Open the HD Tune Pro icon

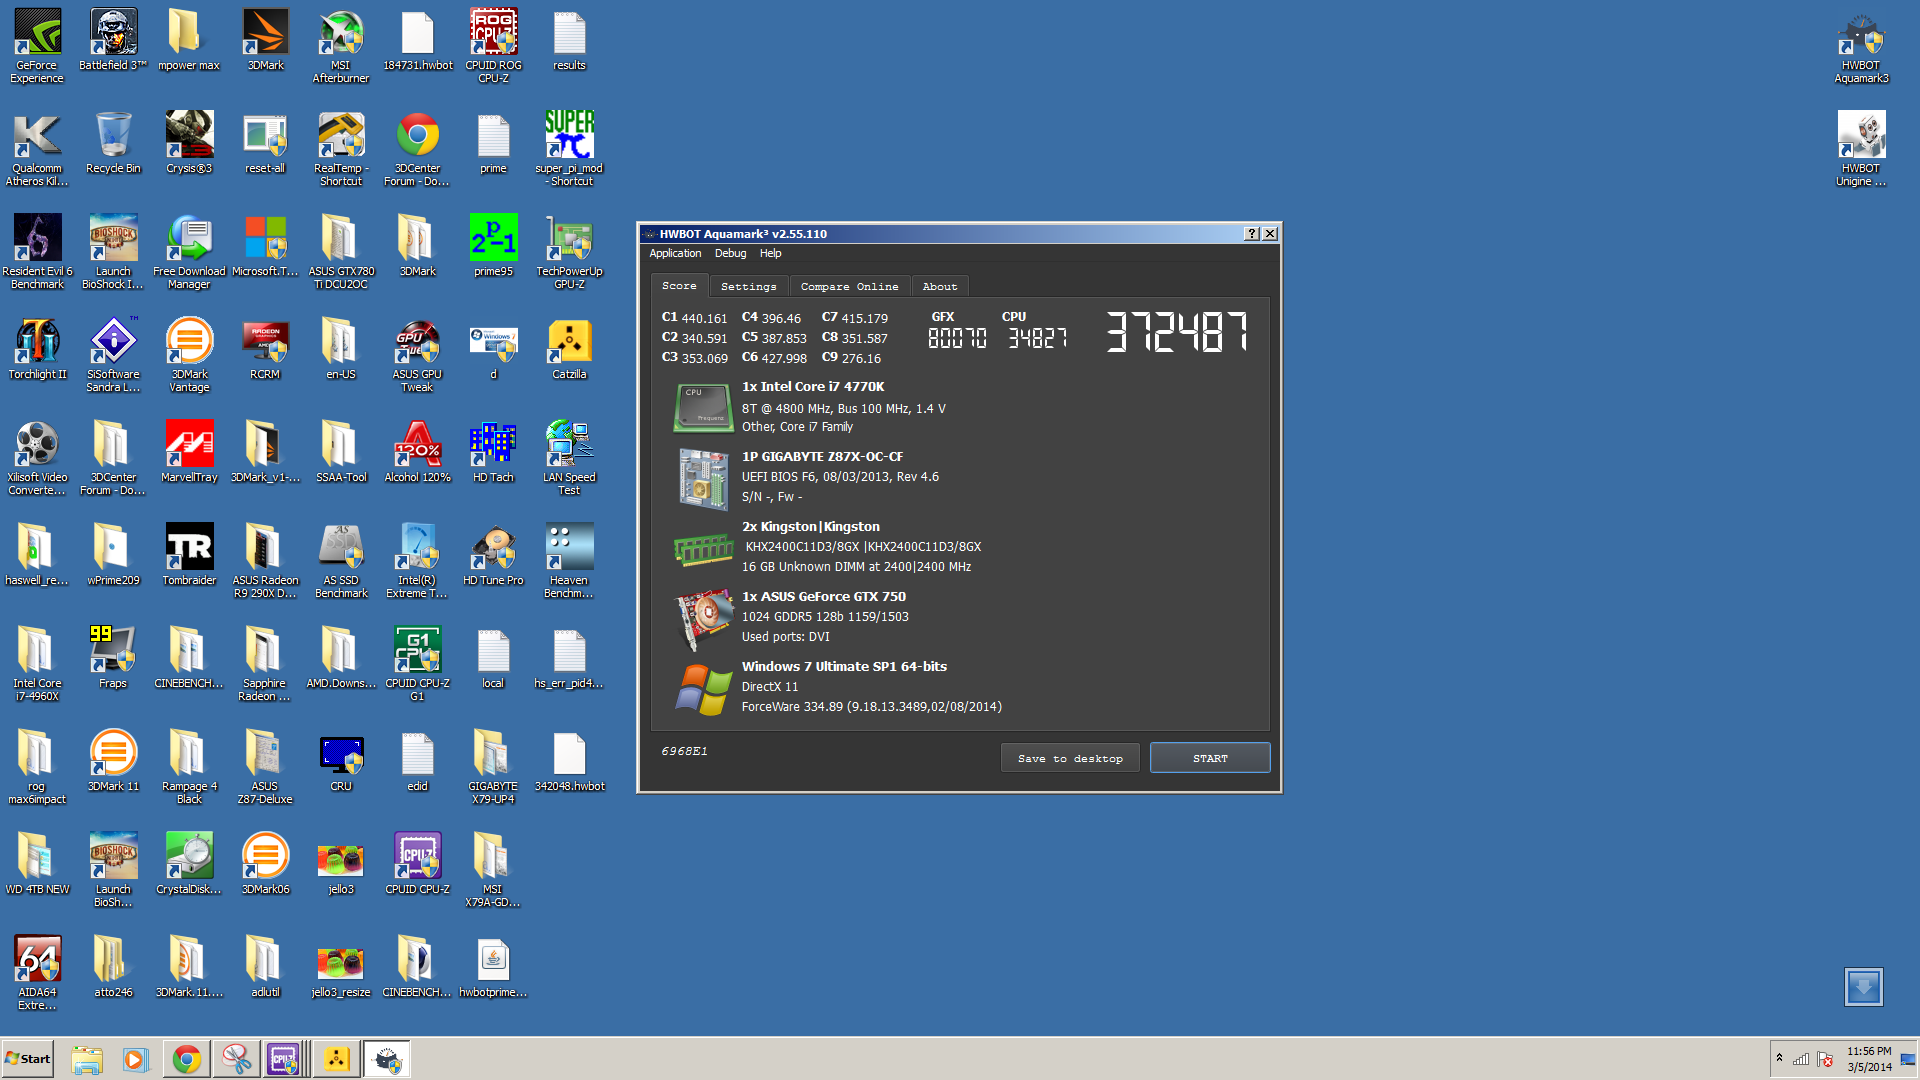pyautogui.click(x=493, y=554)
